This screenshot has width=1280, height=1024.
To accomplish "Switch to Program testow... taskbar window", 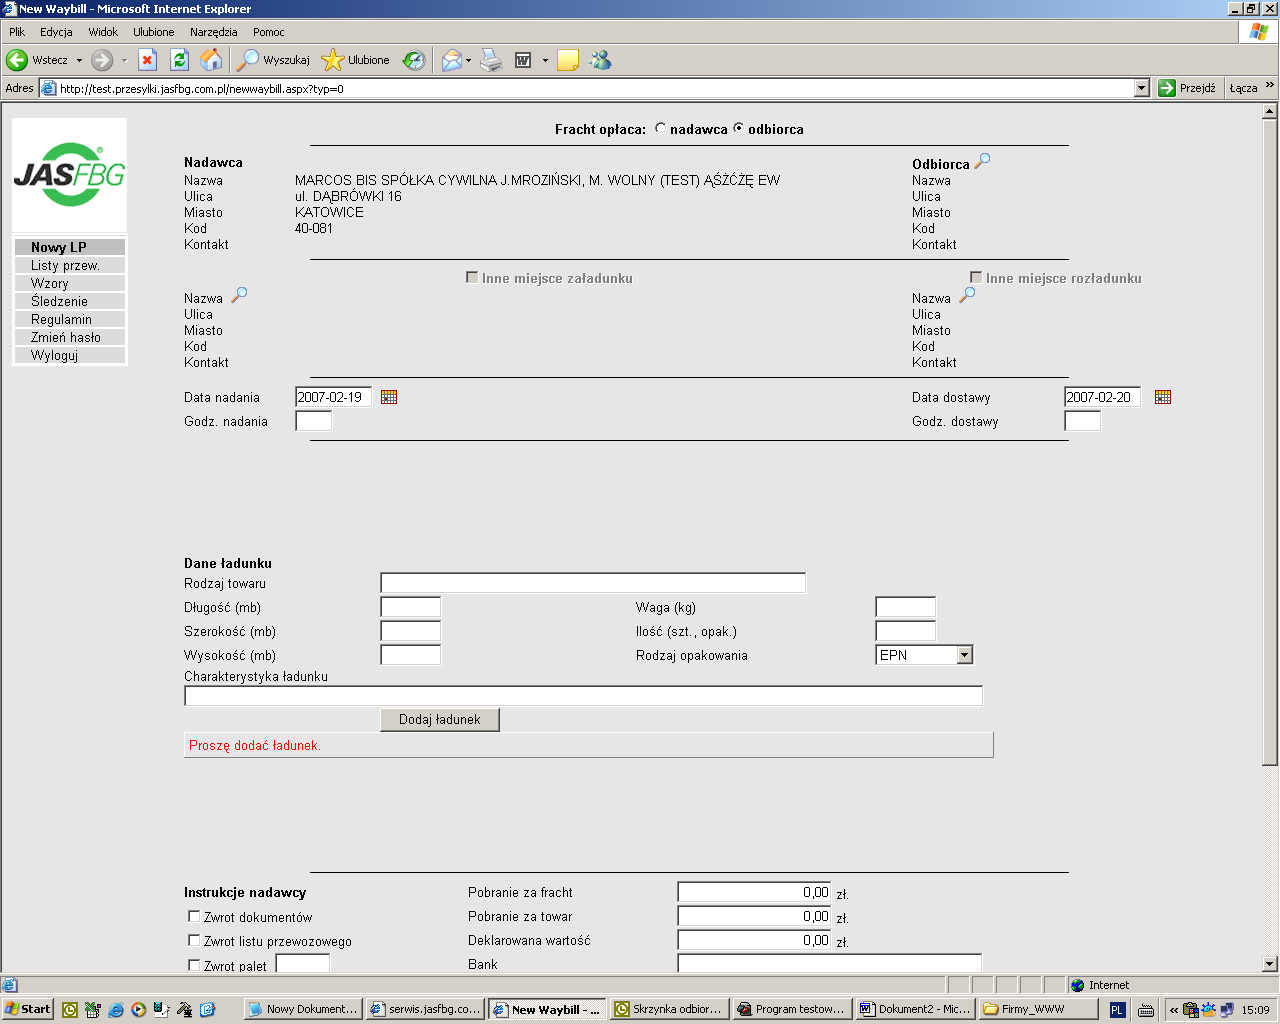I will point(792,1009).
